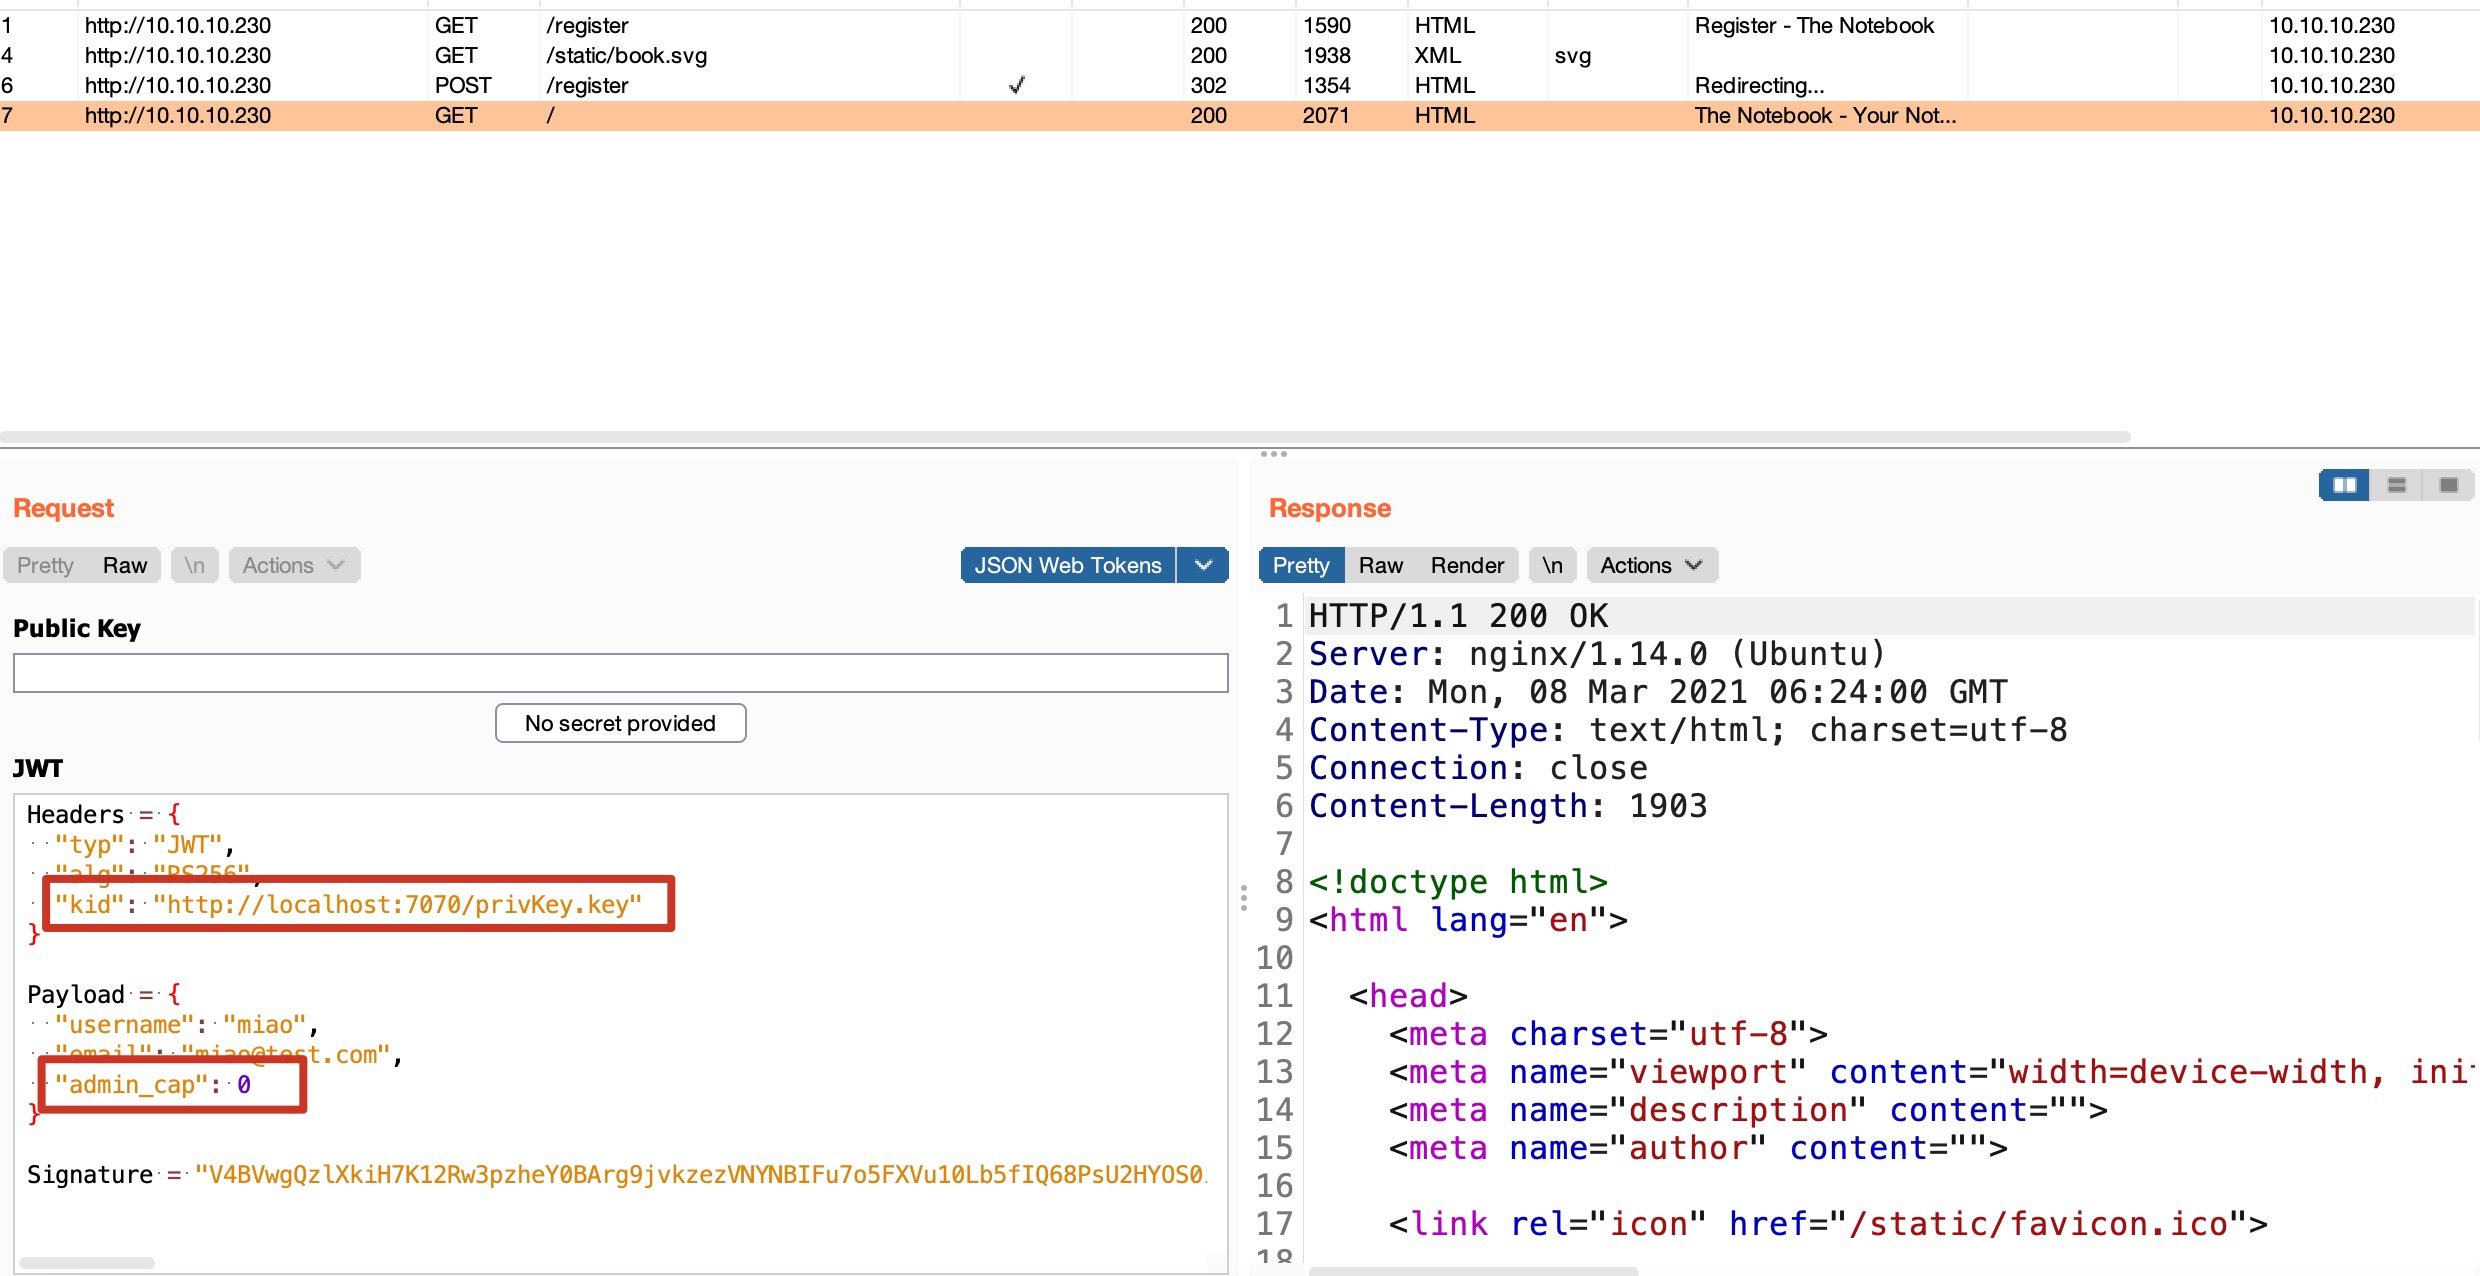2480x1276 pixels.
Task: Switch to side-by-side layout view icon
Action: (x=2344, y=485)
